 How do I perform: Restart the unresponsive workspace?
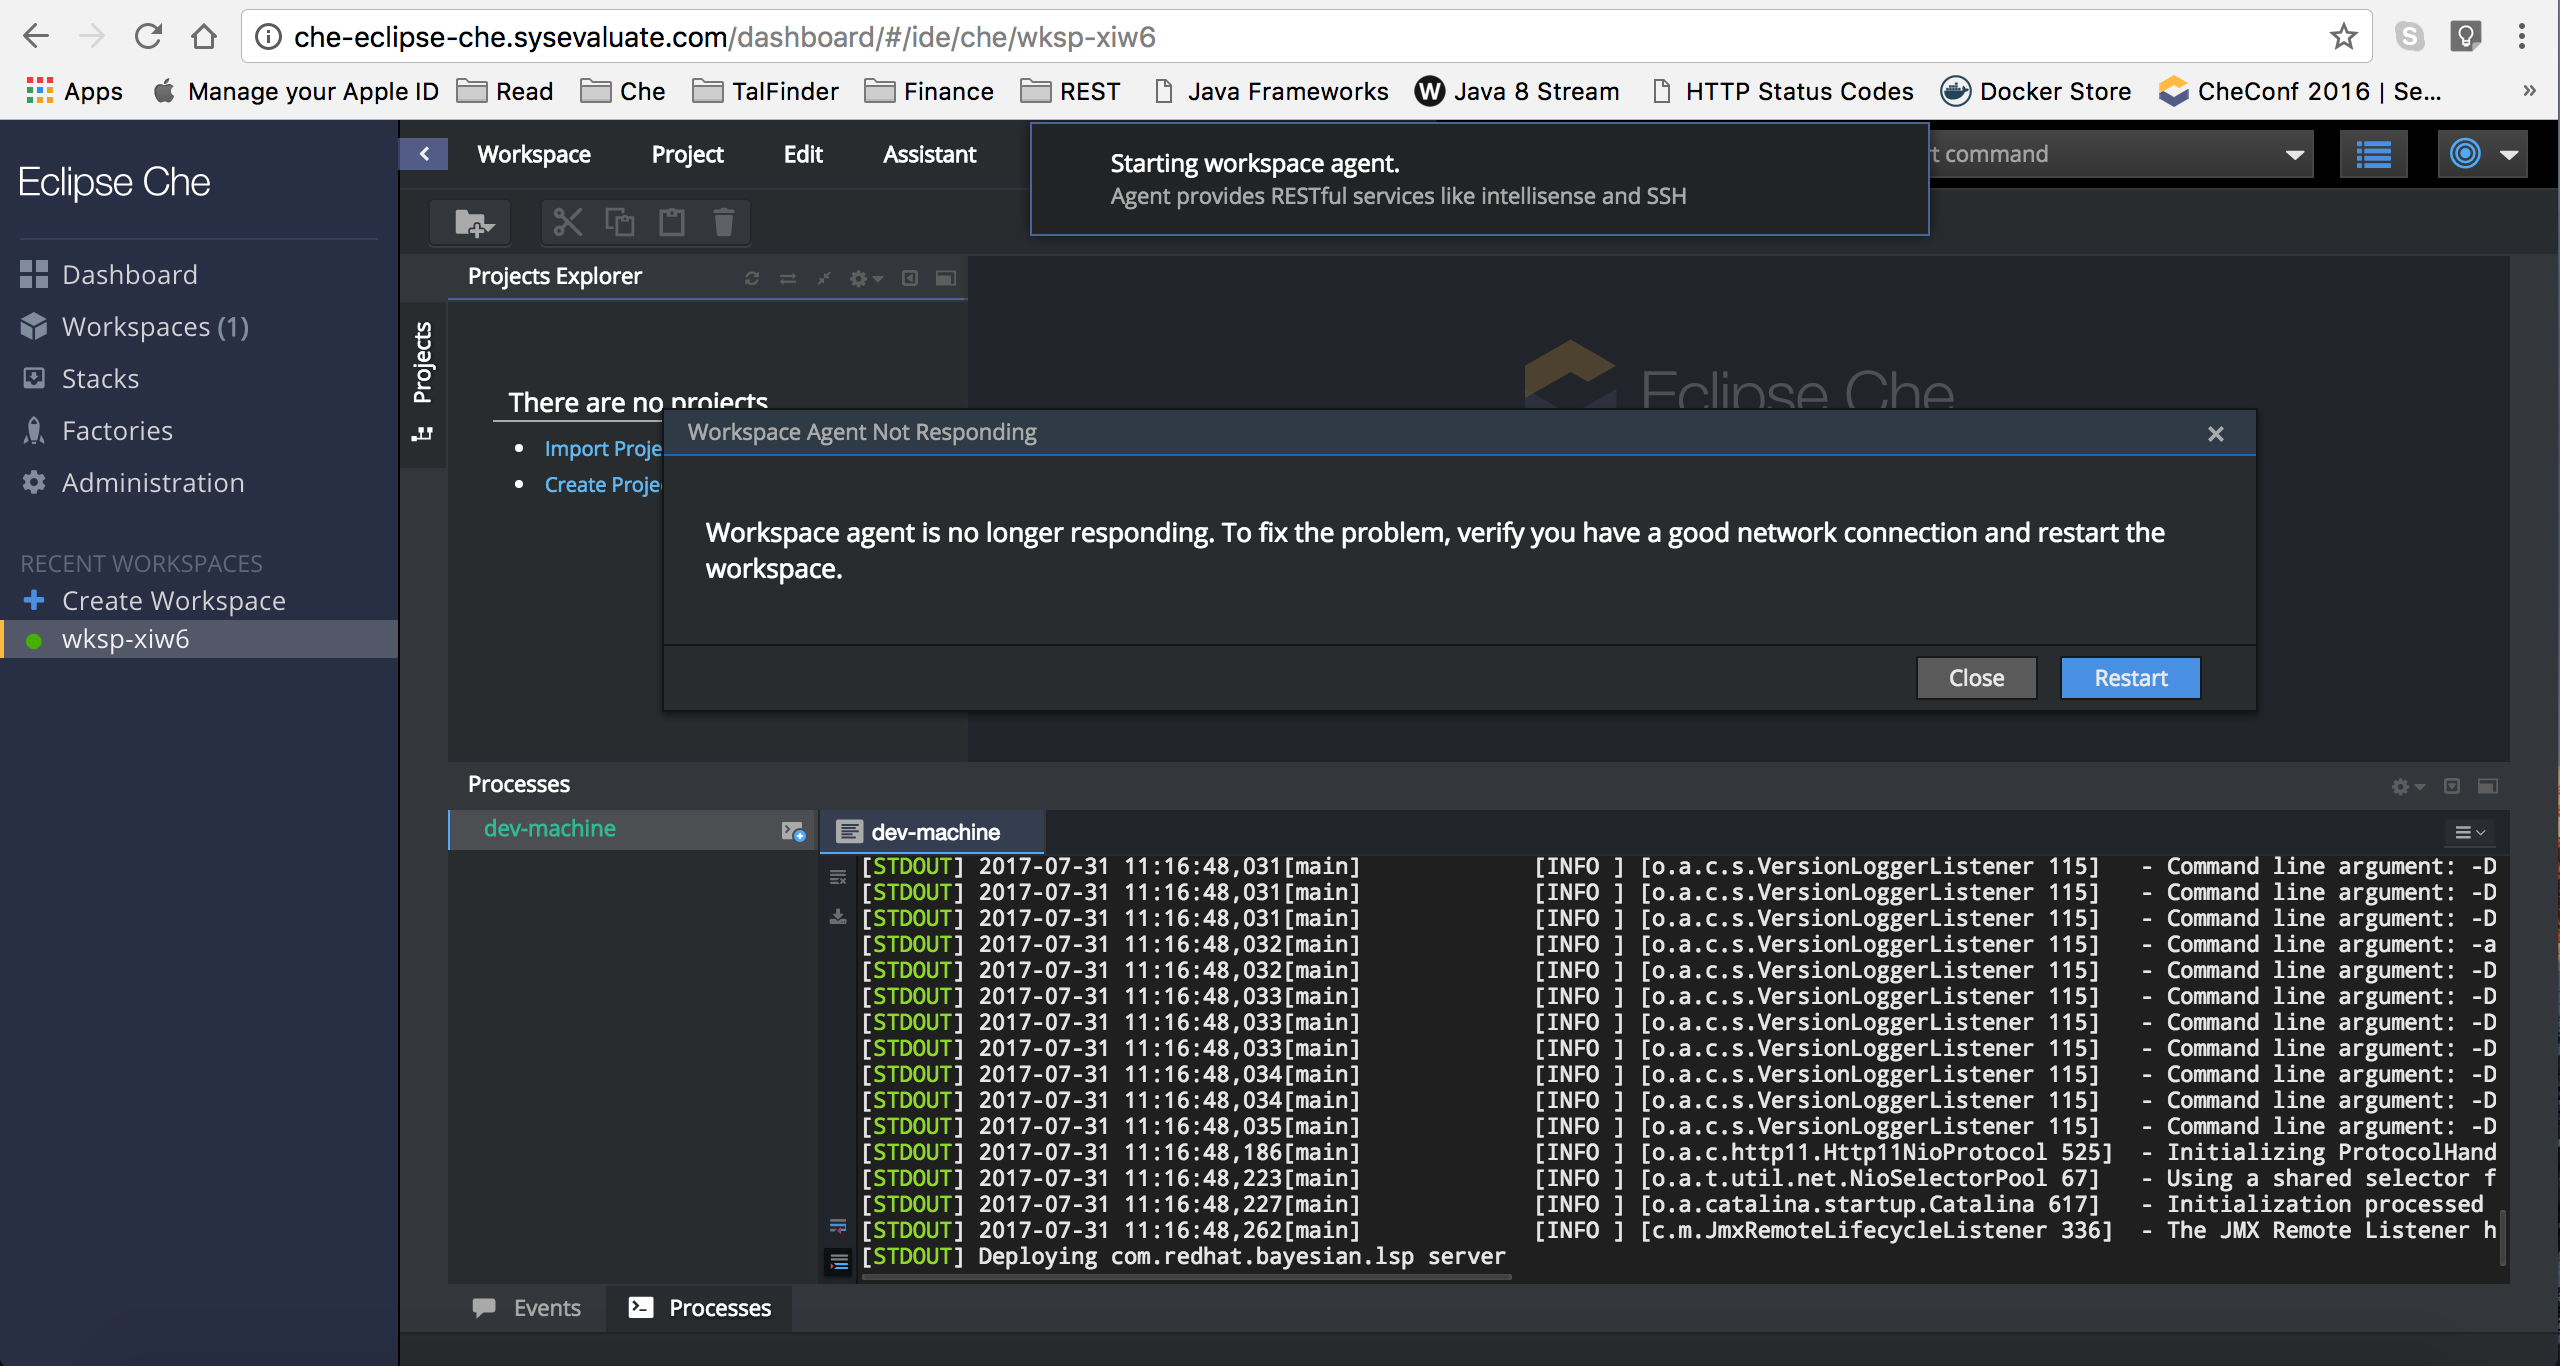pos(2129,677)
